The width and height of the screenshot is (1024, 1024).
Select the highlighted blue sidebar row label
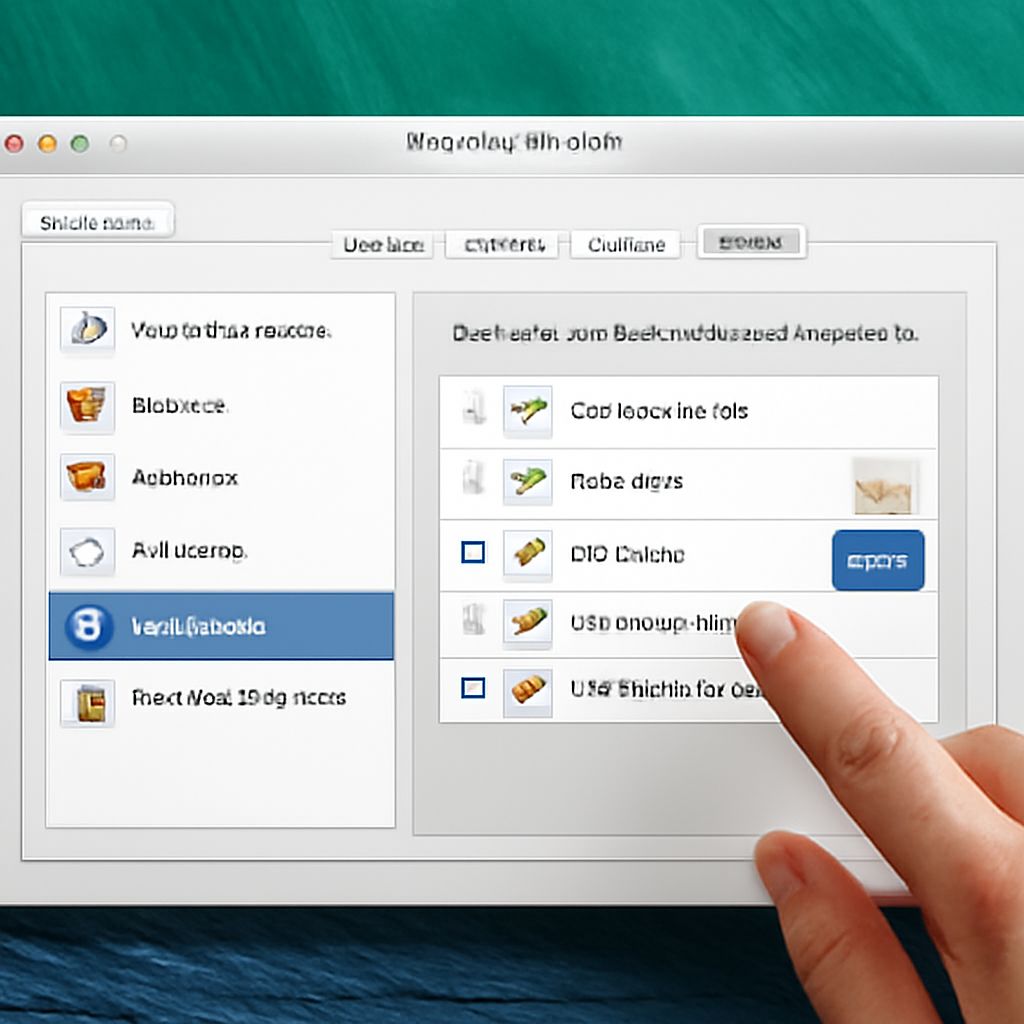(199, 626)
